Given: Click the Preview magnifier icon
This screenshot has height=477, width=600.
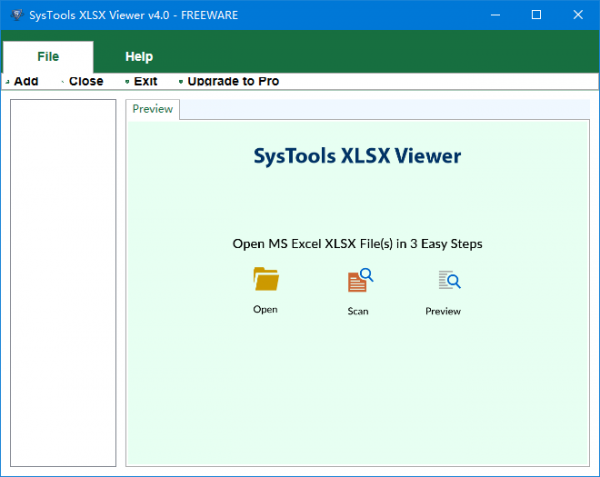Looking at the screenshot, I should (x=442, y=281).
